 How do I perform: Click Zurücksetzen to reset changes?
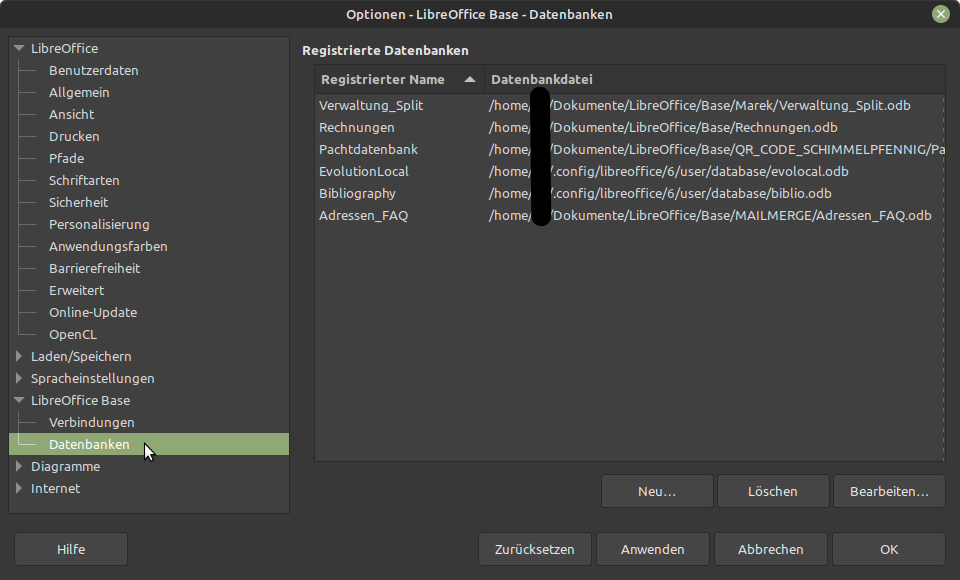click(534, 549)
